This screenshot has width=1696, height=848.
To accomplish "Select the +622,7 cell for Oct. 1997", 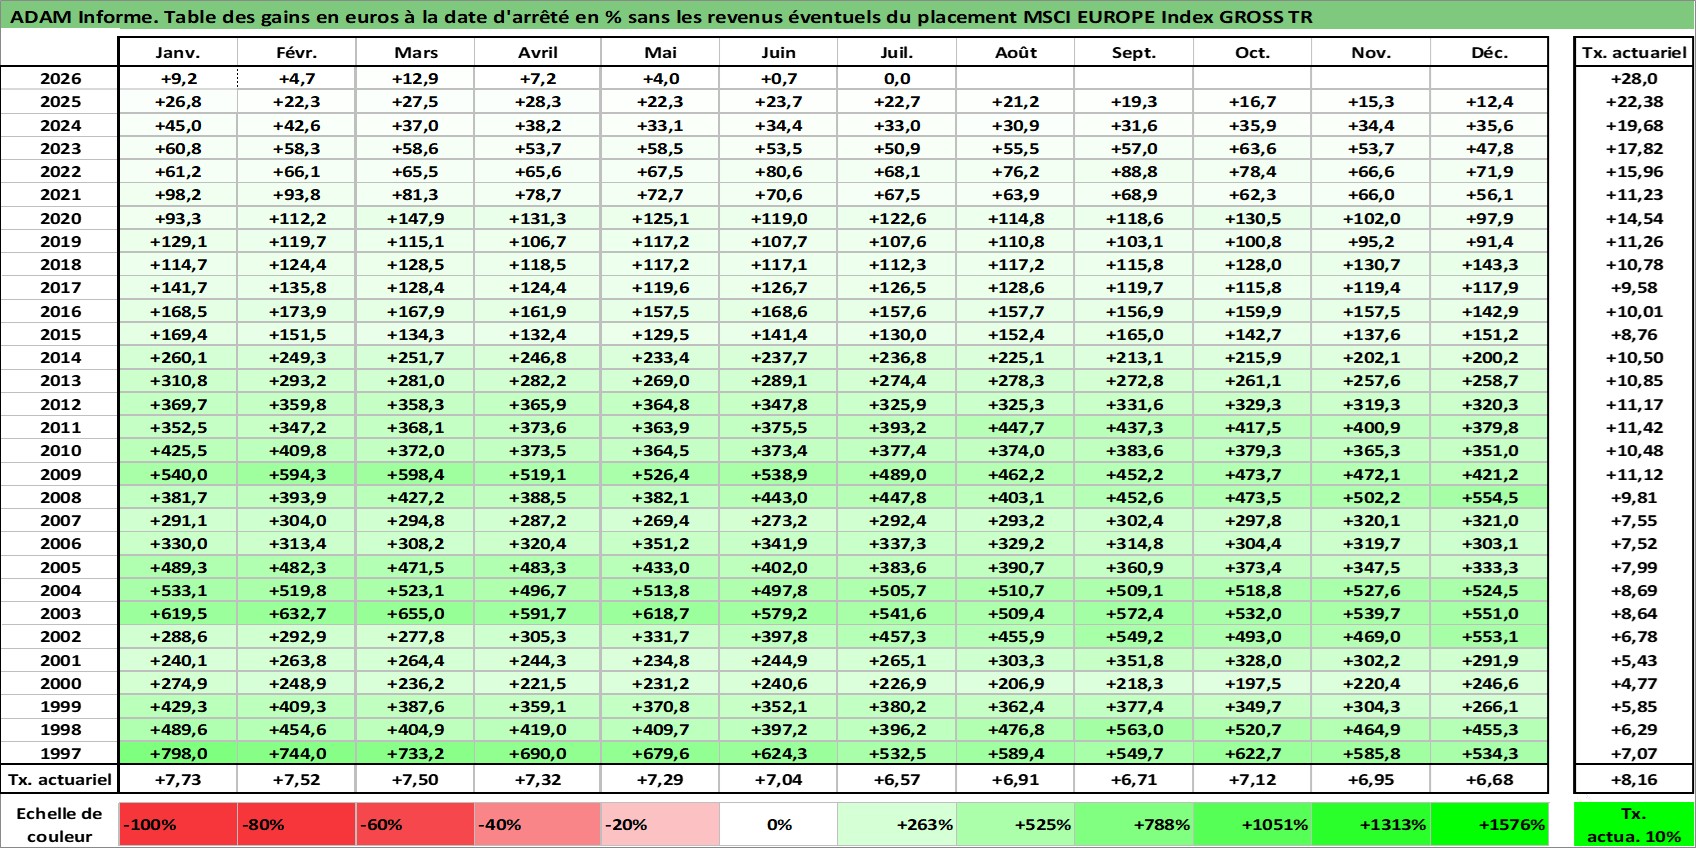I will [x=1252, y=753].
